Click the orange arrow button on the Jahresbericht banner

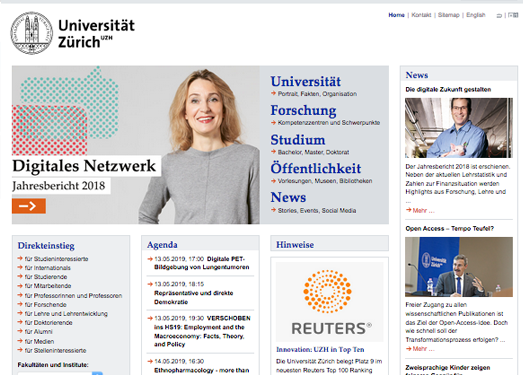coord(29,206)
